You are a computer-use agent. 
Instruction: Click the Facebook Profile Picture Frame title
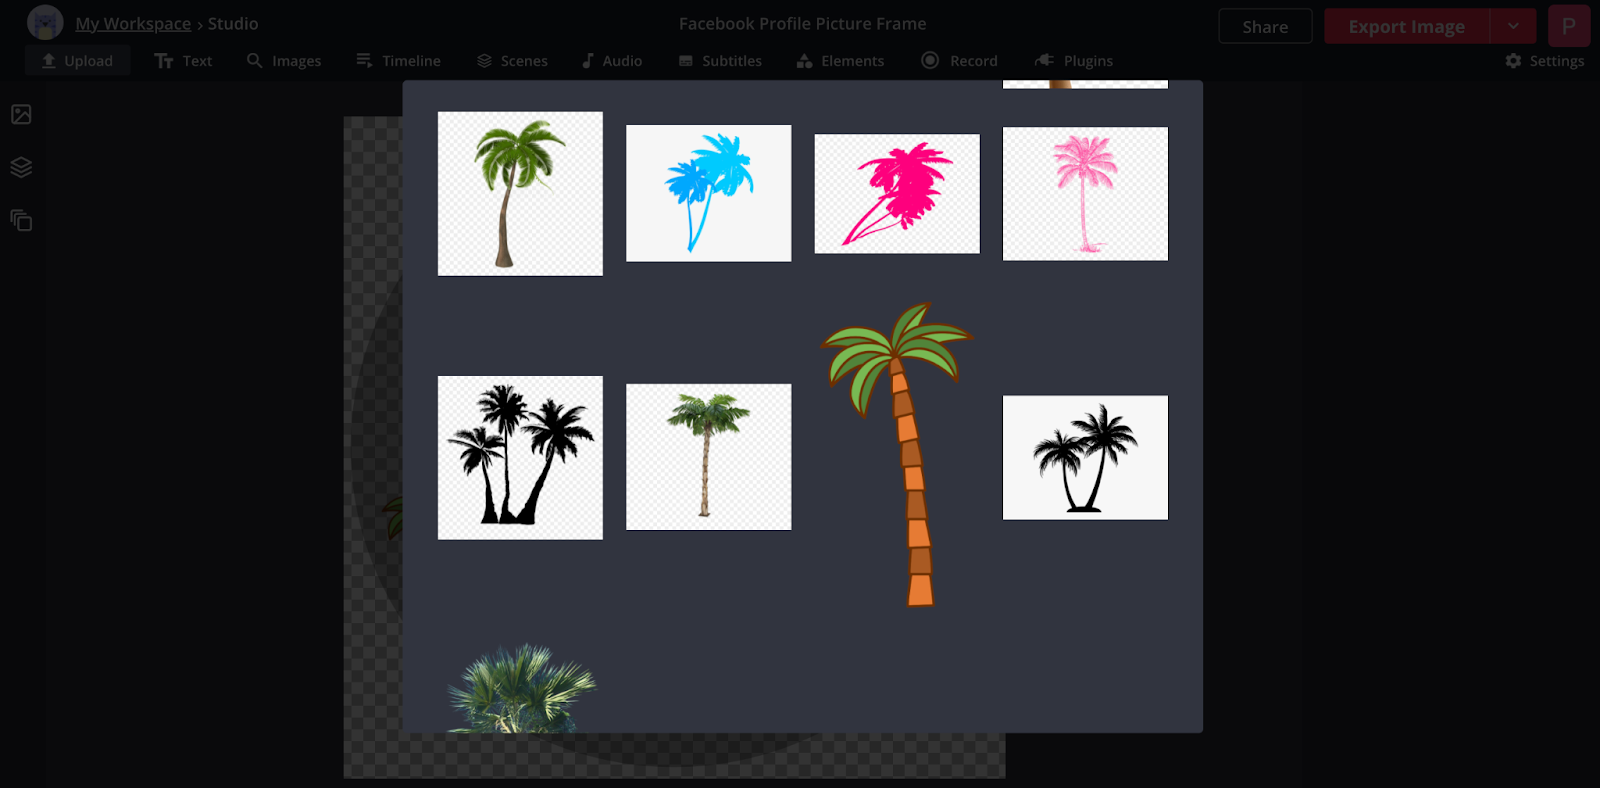pos(802,23)
